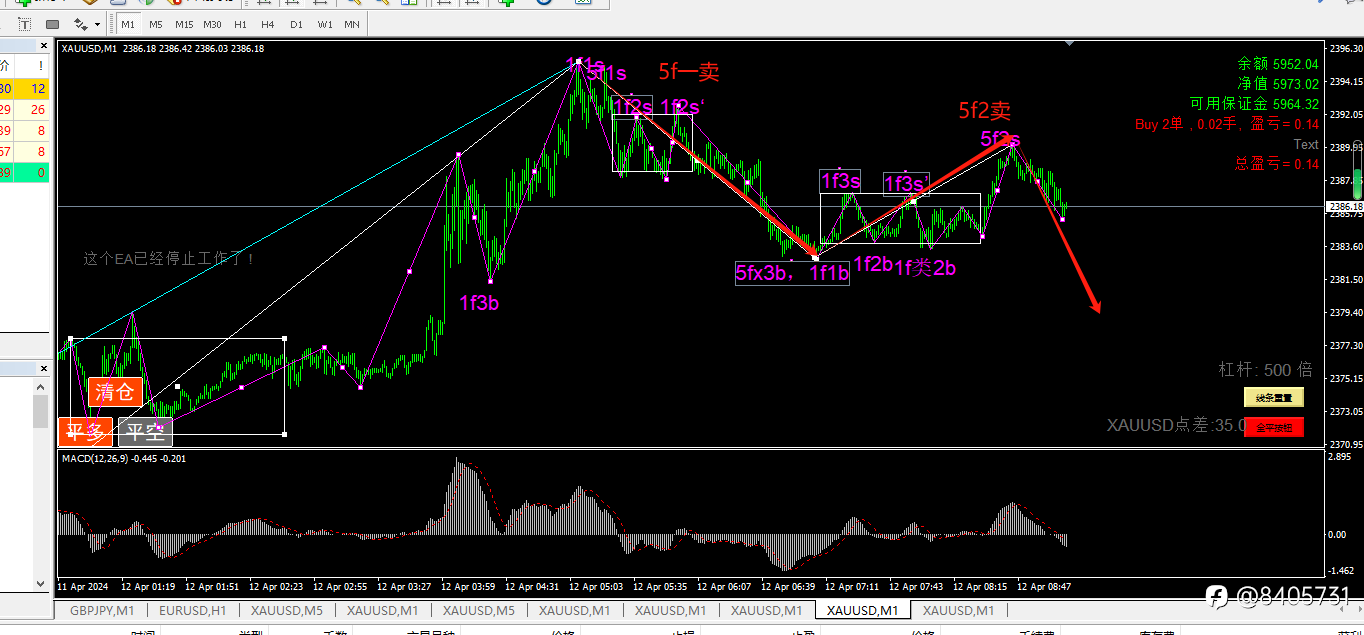Viewport: 1364px width, 635px height.
Task: Click the 可用保证金 5964.32 text
Action: tap(1254, 103)
